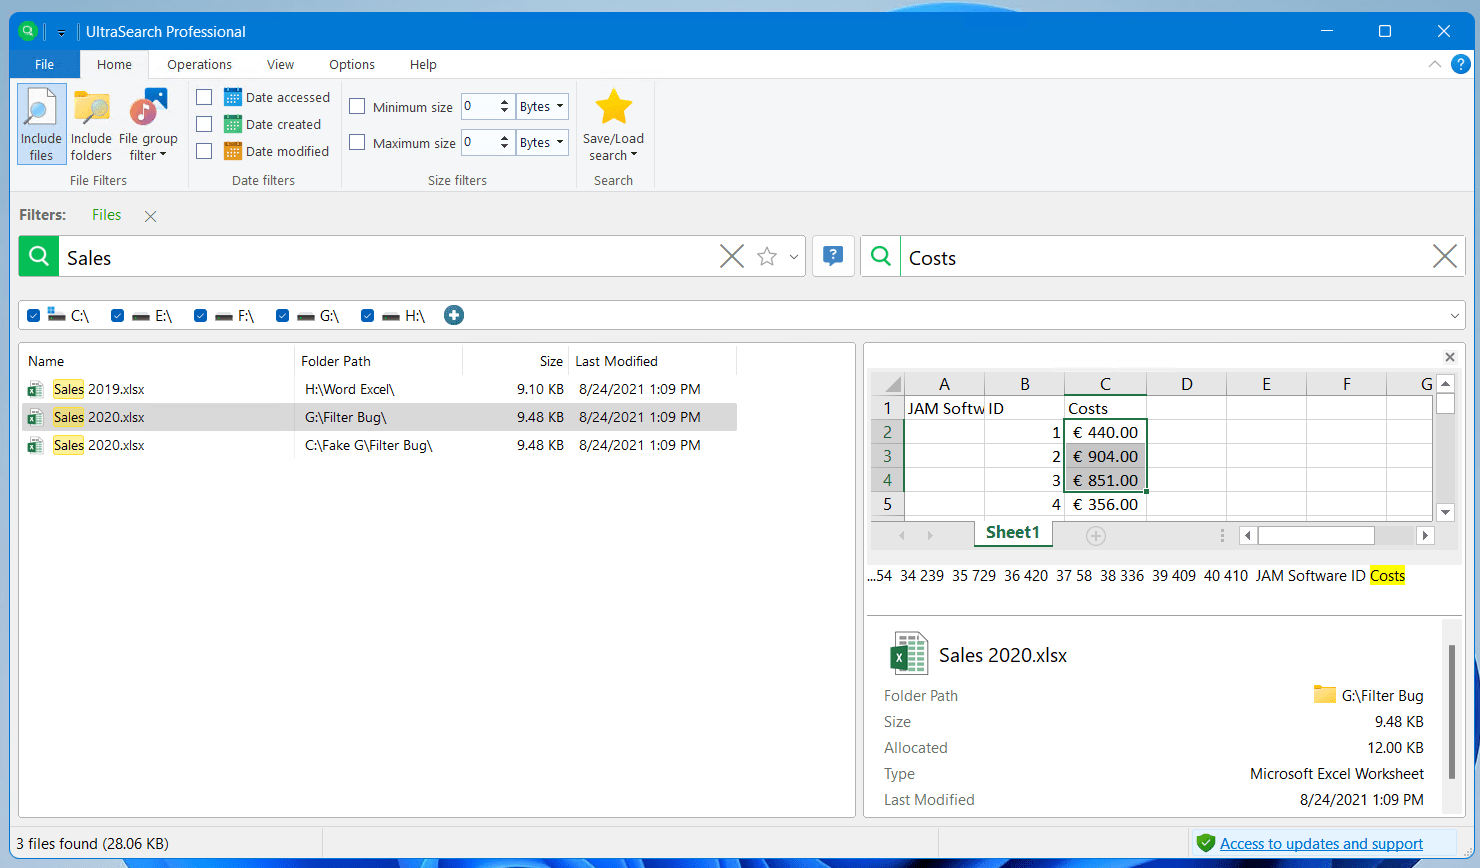Clear the Sales search text with X
The width and height of the screenshot is (1480, 868).
732,257
